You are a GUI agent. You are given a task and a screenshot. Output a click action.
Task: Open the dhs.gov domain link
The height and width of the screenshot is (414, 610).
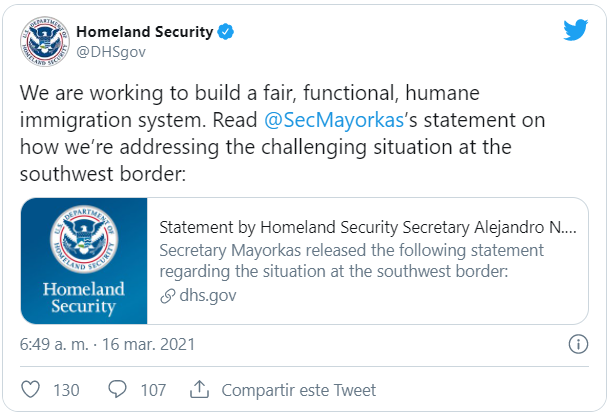pos(208,296)
